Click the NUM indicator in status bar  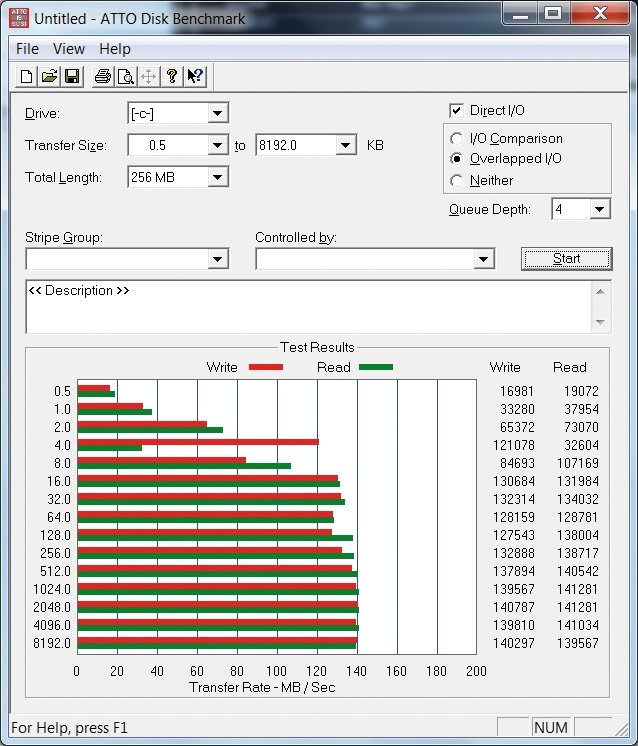coord(550,727)
